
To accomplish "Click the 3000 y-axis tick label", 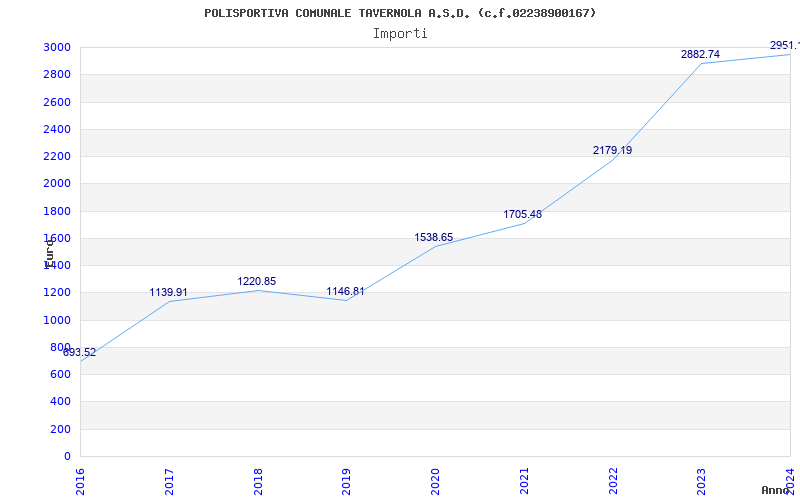I will [57, 47].
